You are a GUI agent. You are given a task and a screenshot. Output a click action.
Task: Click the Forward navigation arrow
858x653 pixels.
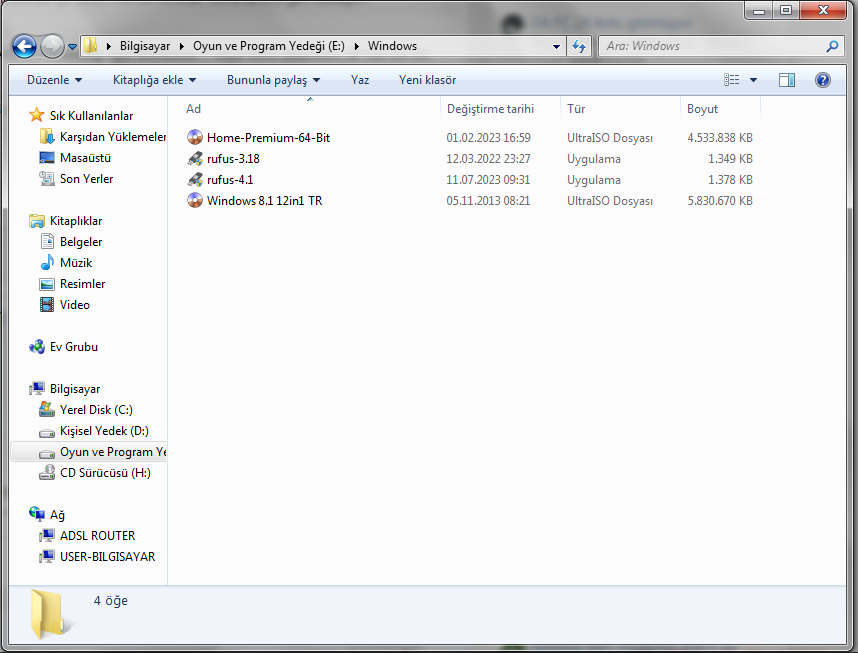pyautogui.click(x=53, y=46)
